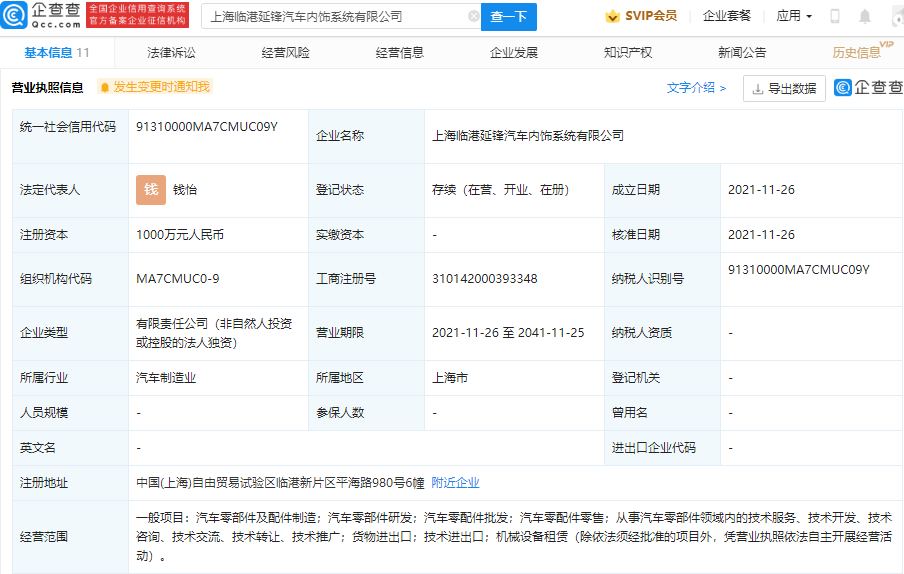Click the 营业执照信息 section heading
The width and height of the screenshot is (904, 574).
coord(47,88)
